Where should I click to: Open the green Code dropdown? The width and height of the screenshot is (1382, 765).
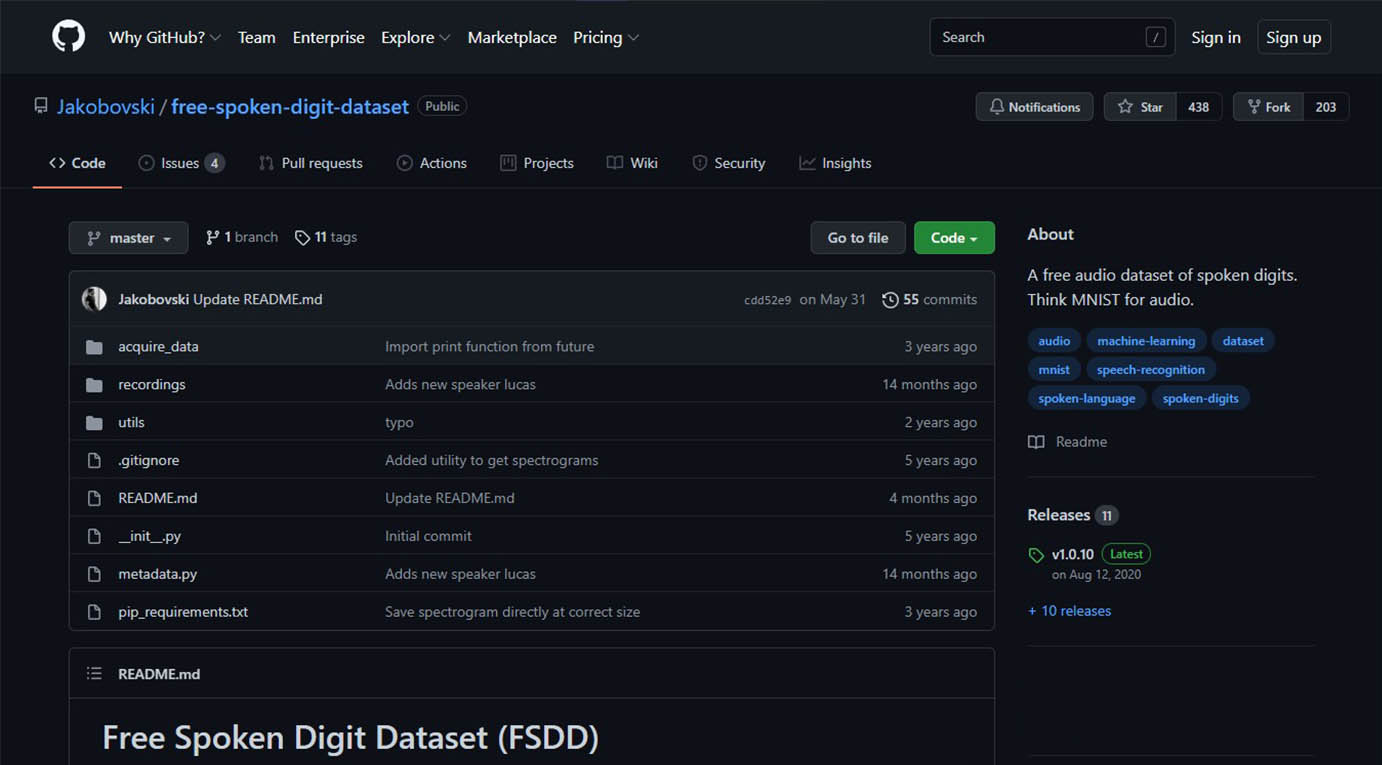(x=954, y=238)
